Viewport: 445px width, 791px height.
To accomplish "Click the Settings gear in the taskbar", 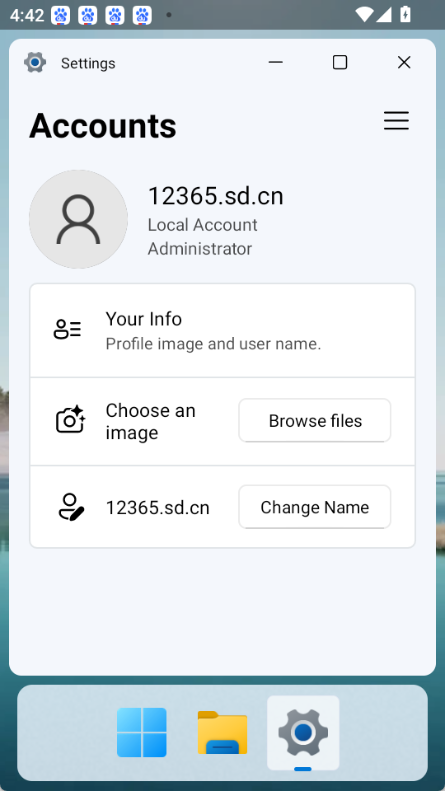I will [303, 732].
